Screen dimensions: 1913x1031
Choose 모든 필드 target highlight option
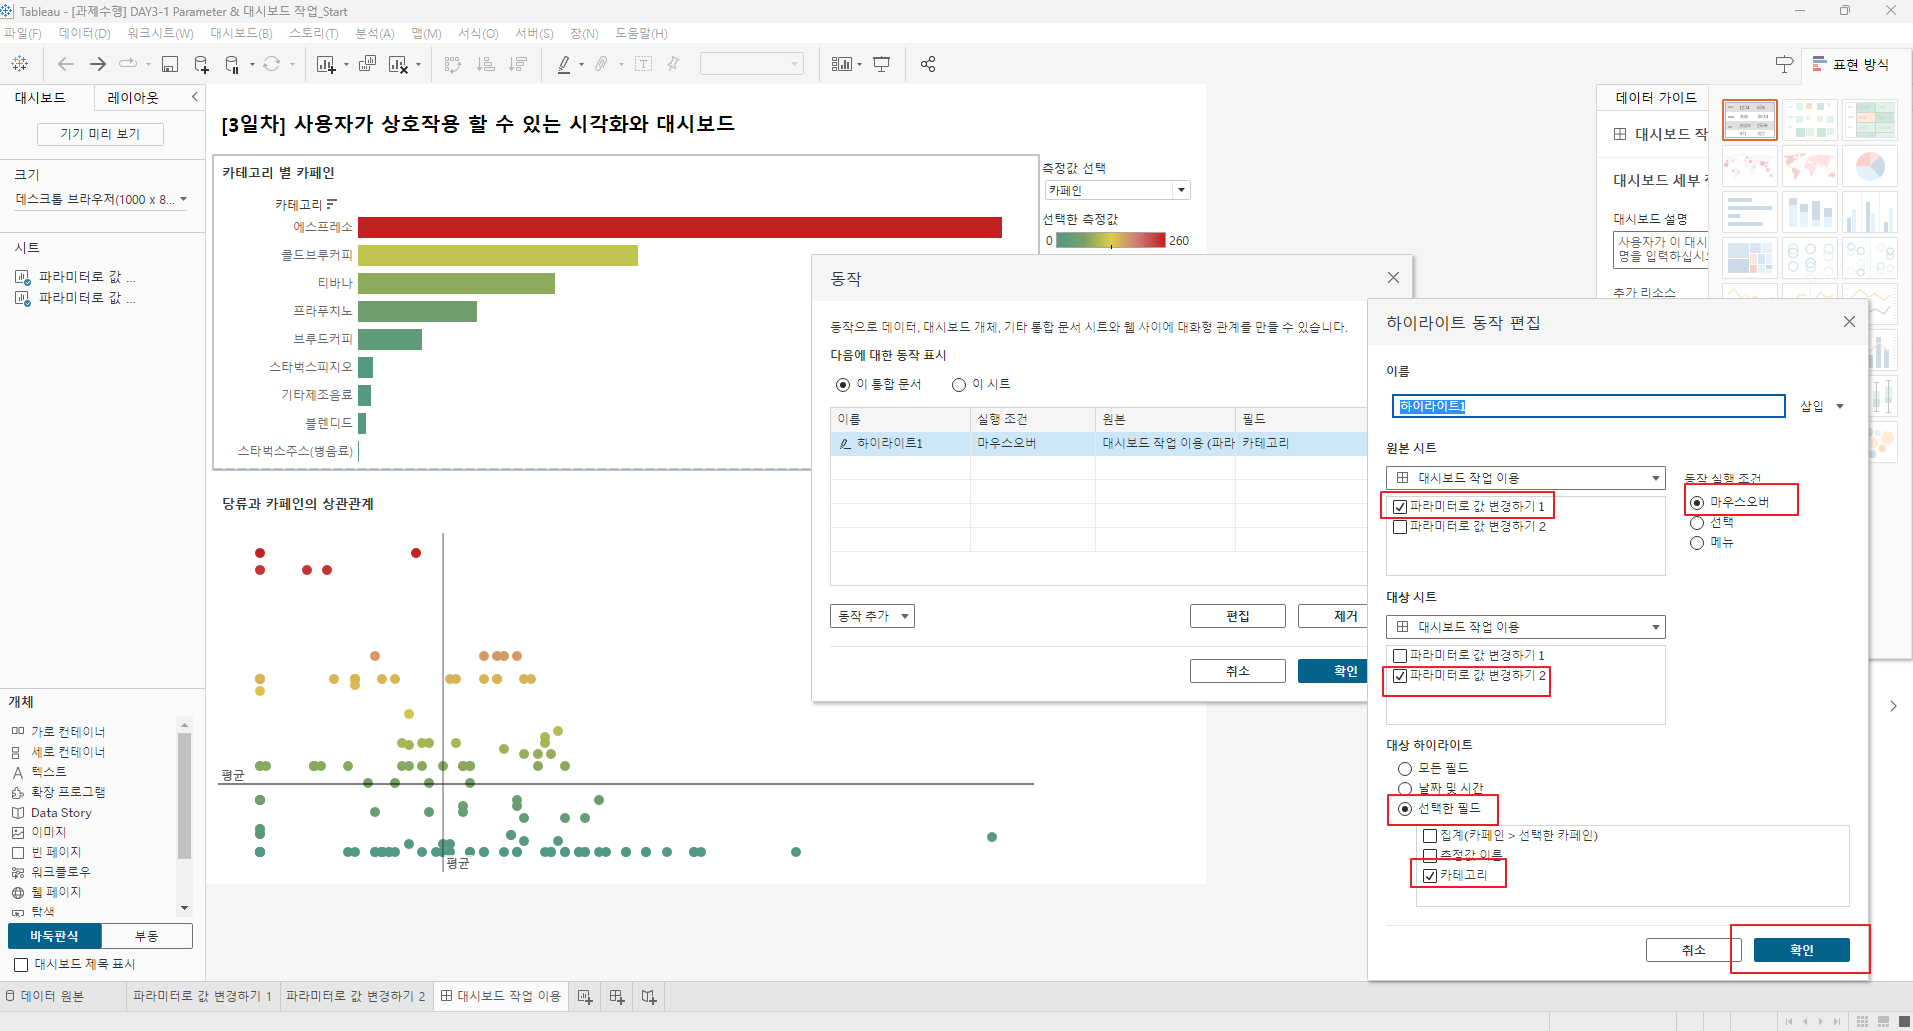click(x=1405, y=769)
